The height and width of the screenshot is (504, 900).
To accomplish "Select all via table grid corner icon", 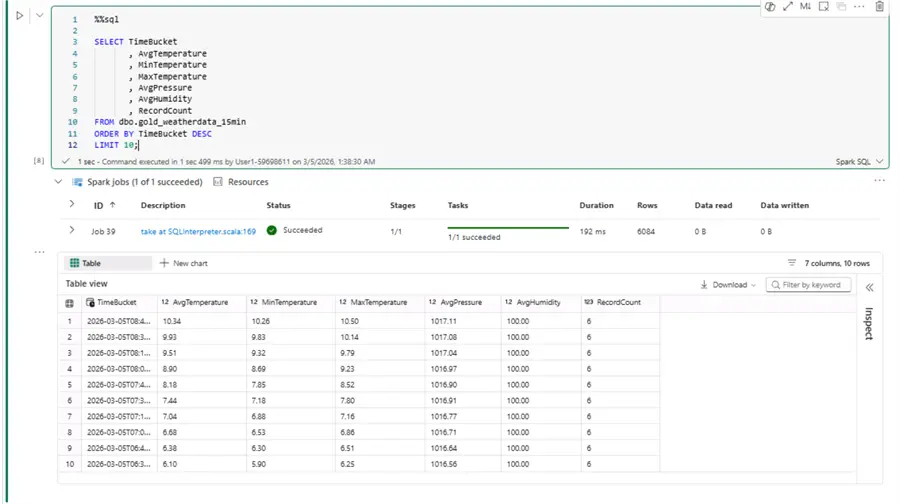I will click(69, 303).
